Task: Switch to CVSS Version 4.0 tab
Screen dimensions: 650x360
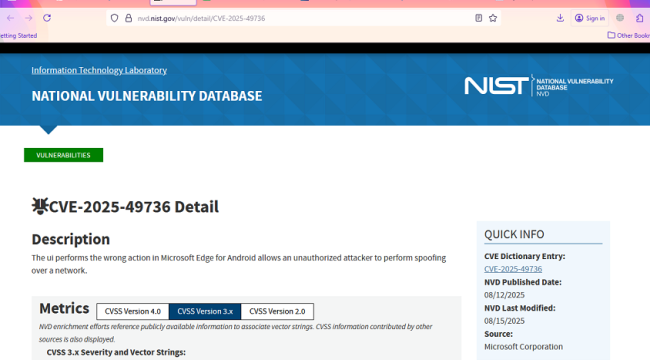Action: tap(133, 311)
